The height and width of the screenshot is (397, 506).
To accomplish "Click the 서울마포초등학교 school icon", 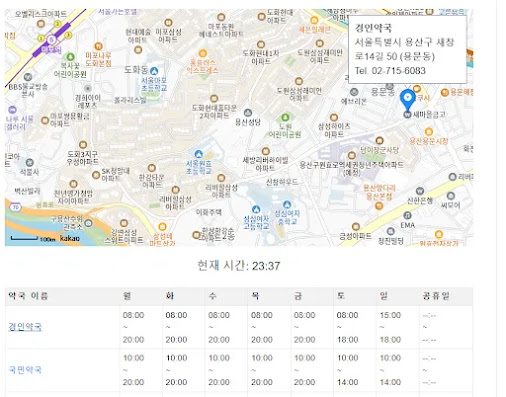I will tap(154, 71).
